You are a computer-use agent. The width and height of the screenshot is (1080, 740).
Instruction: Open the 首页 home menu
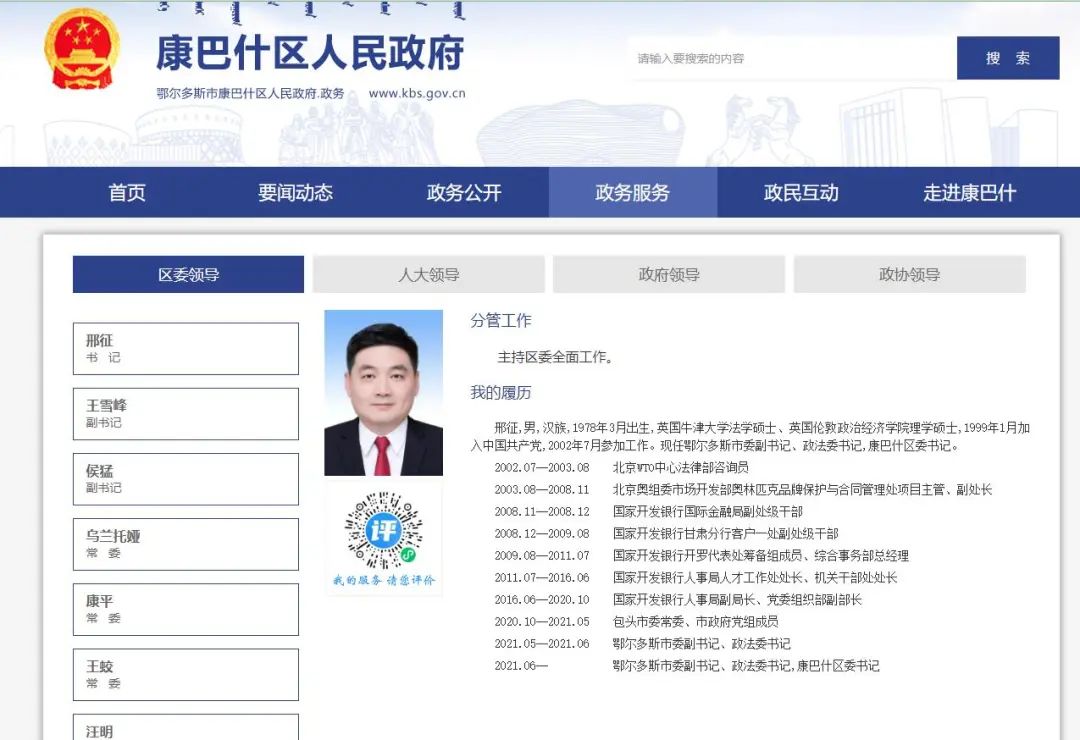tap(127, 193)
